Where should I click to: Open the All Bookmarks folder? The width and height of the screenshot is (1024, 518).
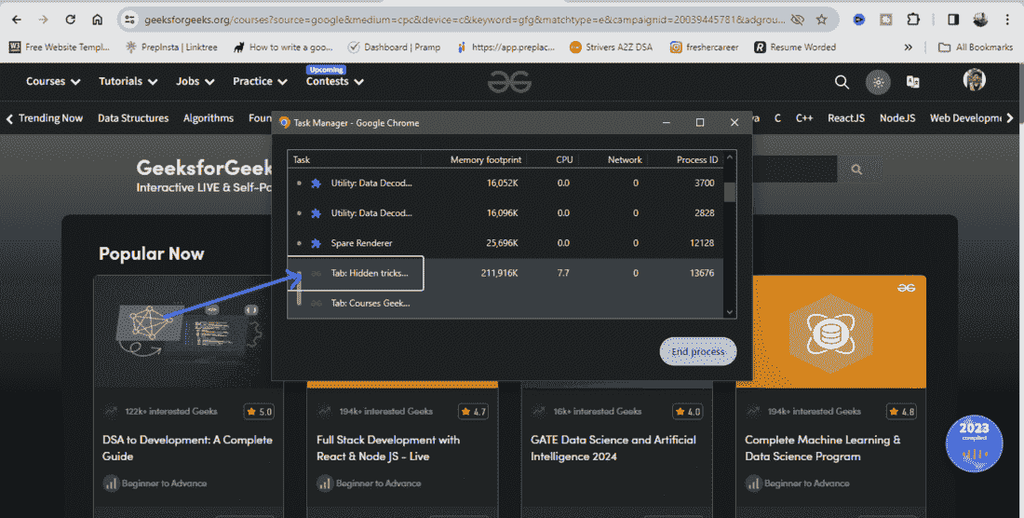point(975,47)
